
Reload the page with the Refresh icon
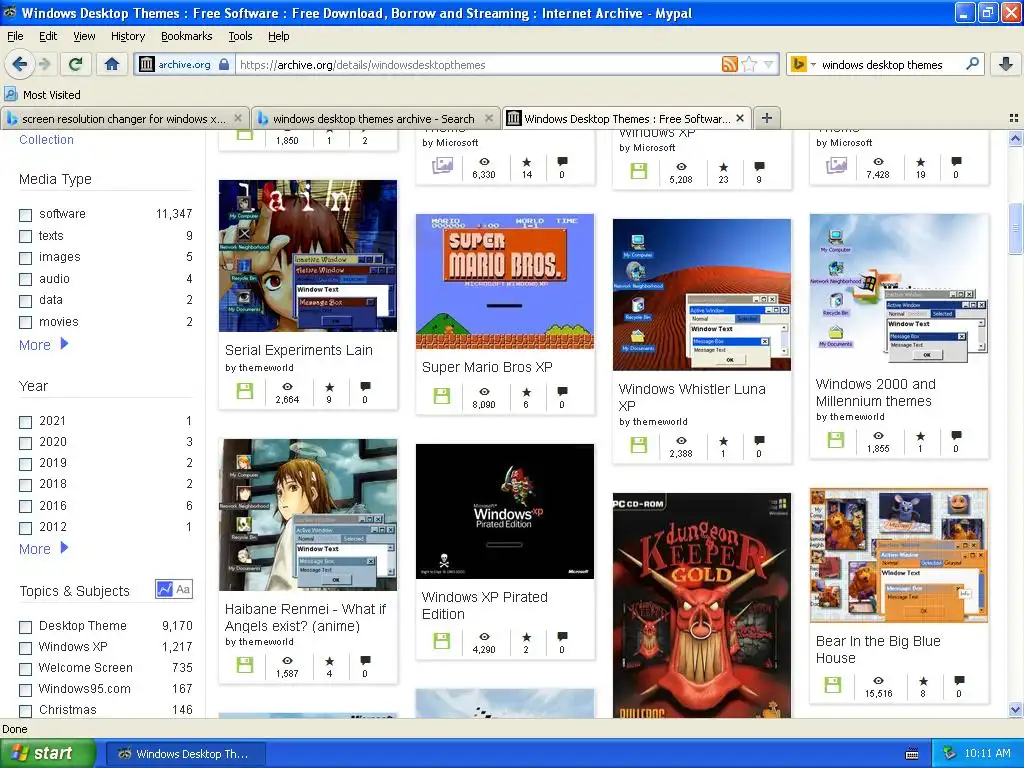point(76,64)
